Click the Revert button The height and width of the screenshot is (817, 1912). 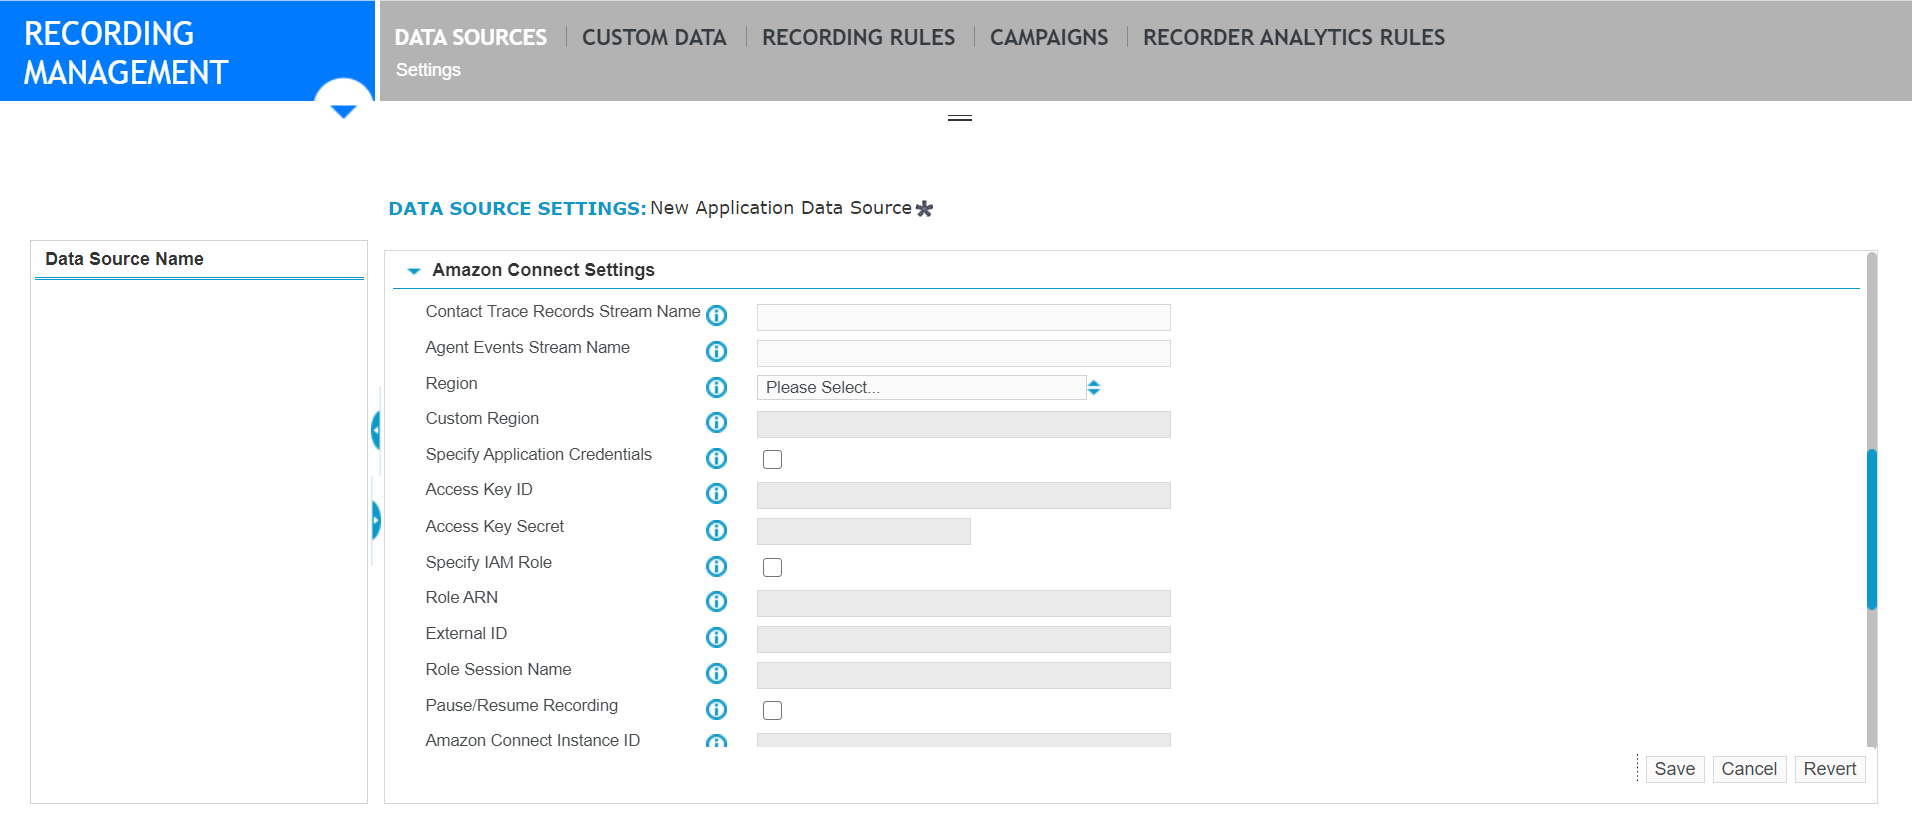[x=1829, y=769]
